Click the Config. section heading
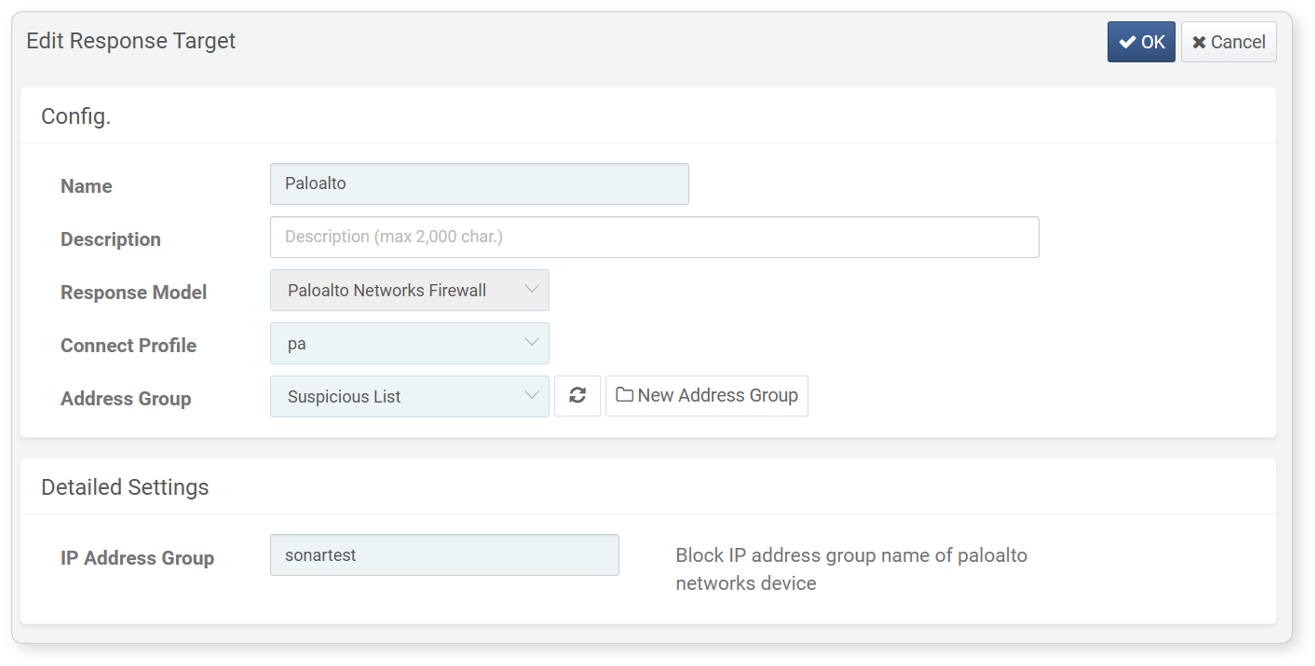The image size is (1315, 666). pos(76,117)
